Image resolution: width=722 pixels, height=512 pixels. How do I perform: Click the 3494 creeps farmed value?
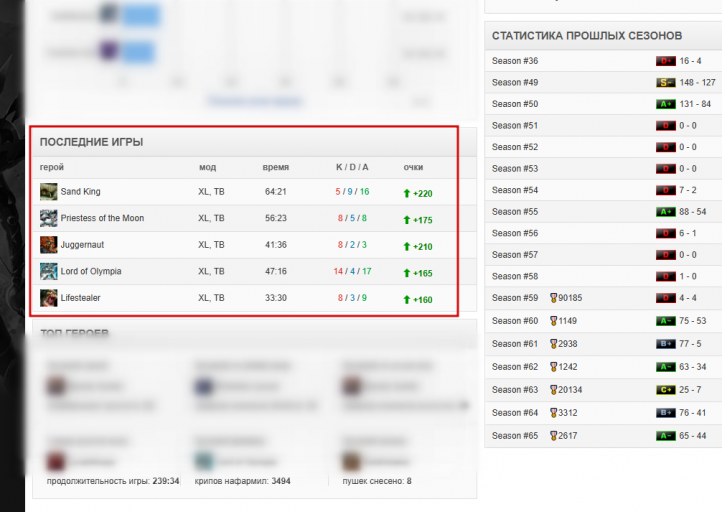click(x=281, y=481)
